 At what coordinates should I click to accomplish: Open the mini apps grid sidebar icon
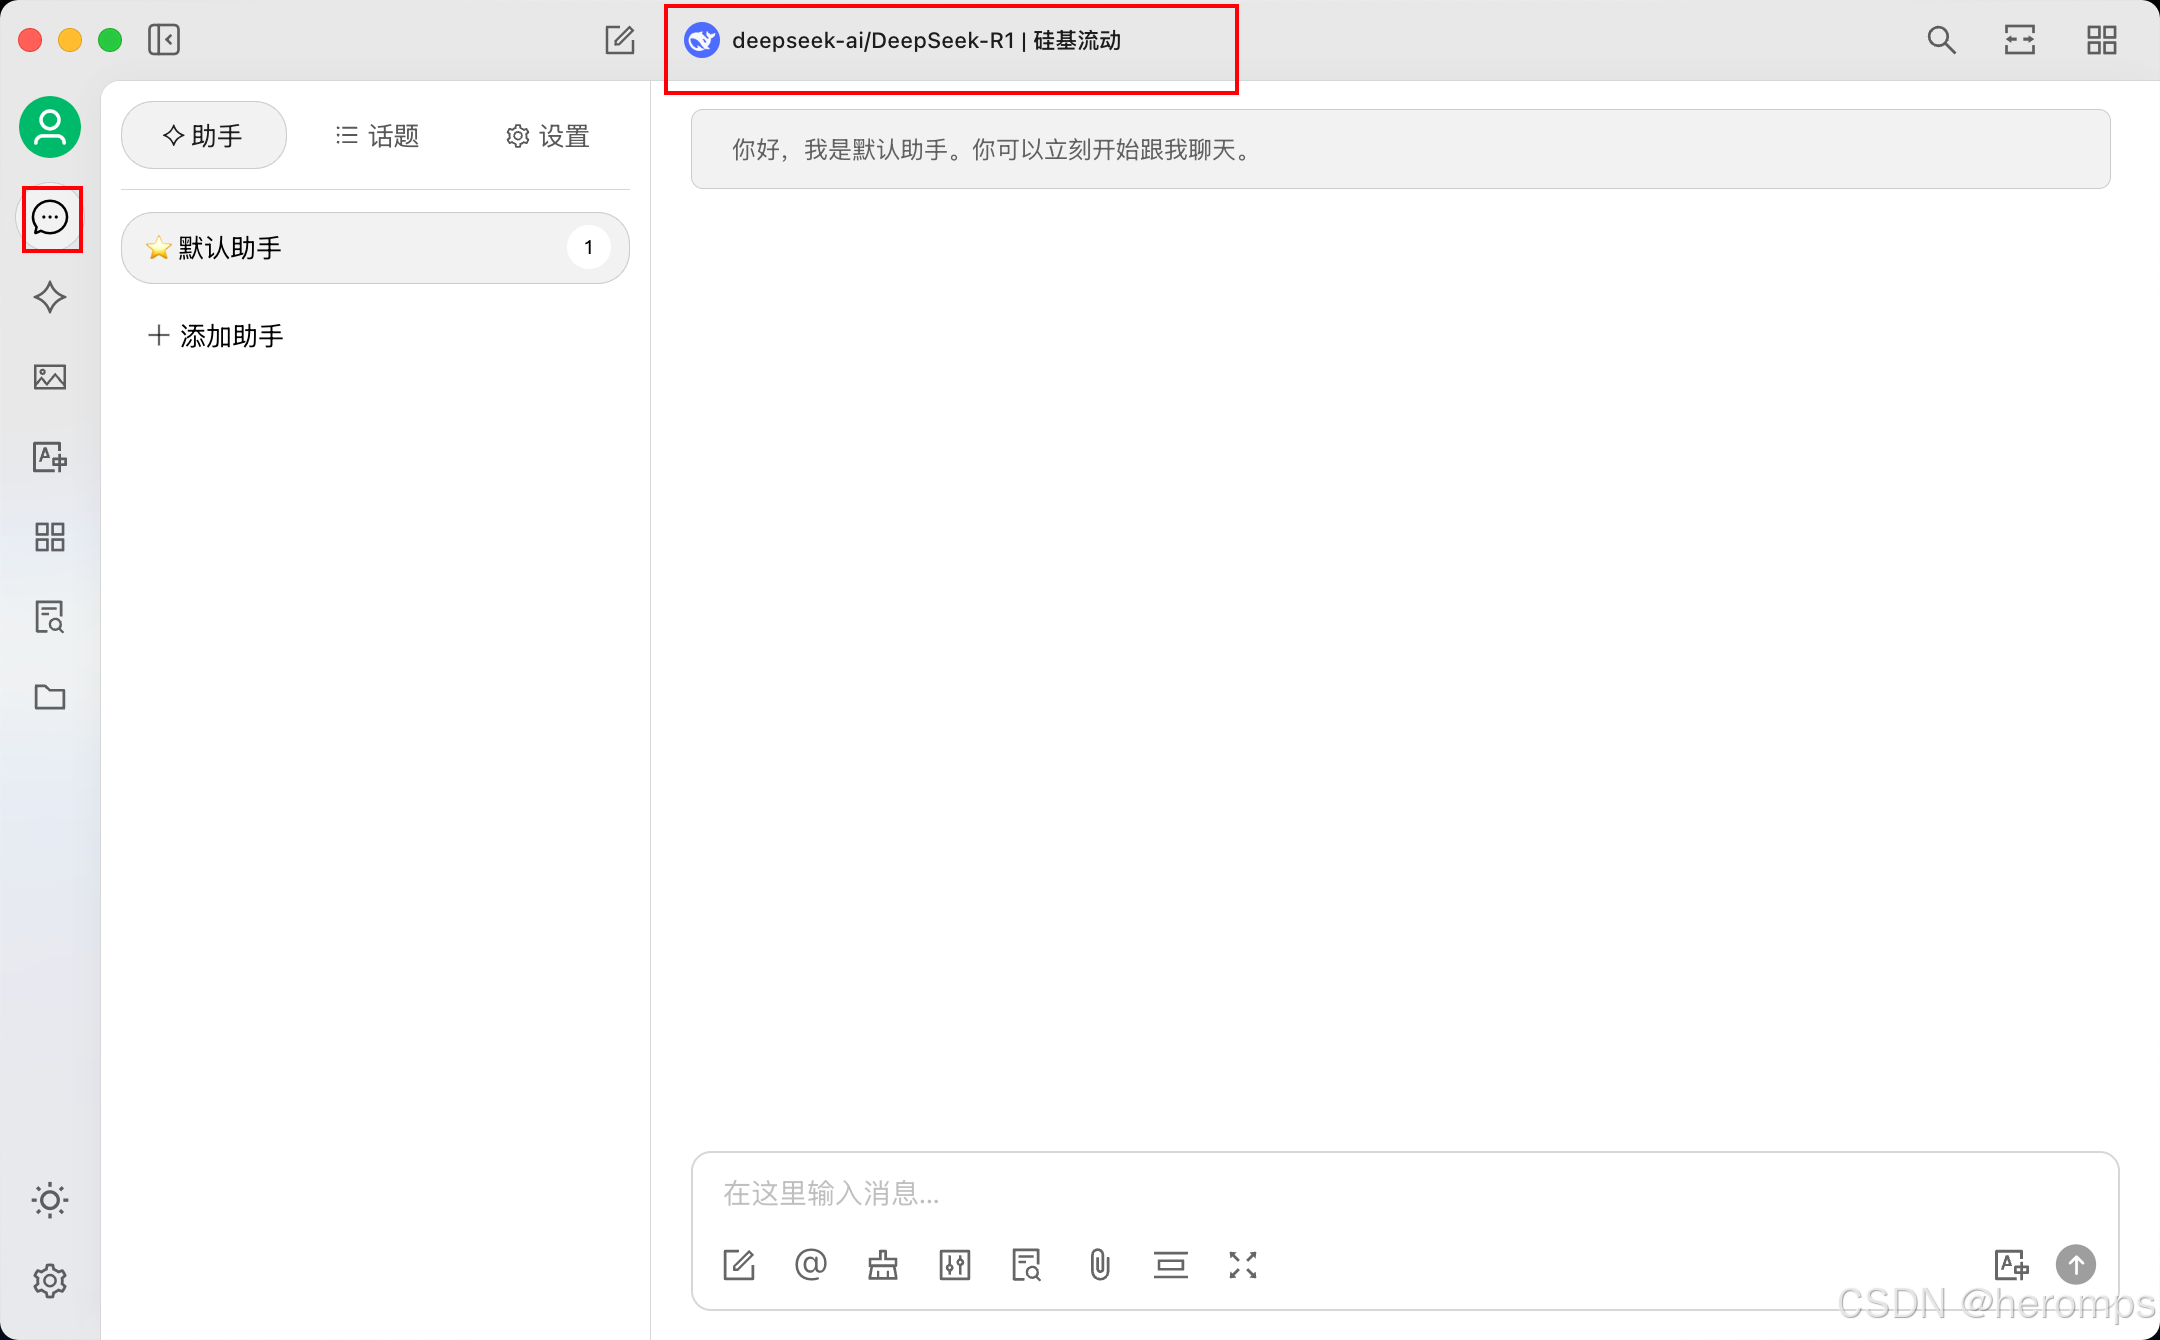[50, 537]
